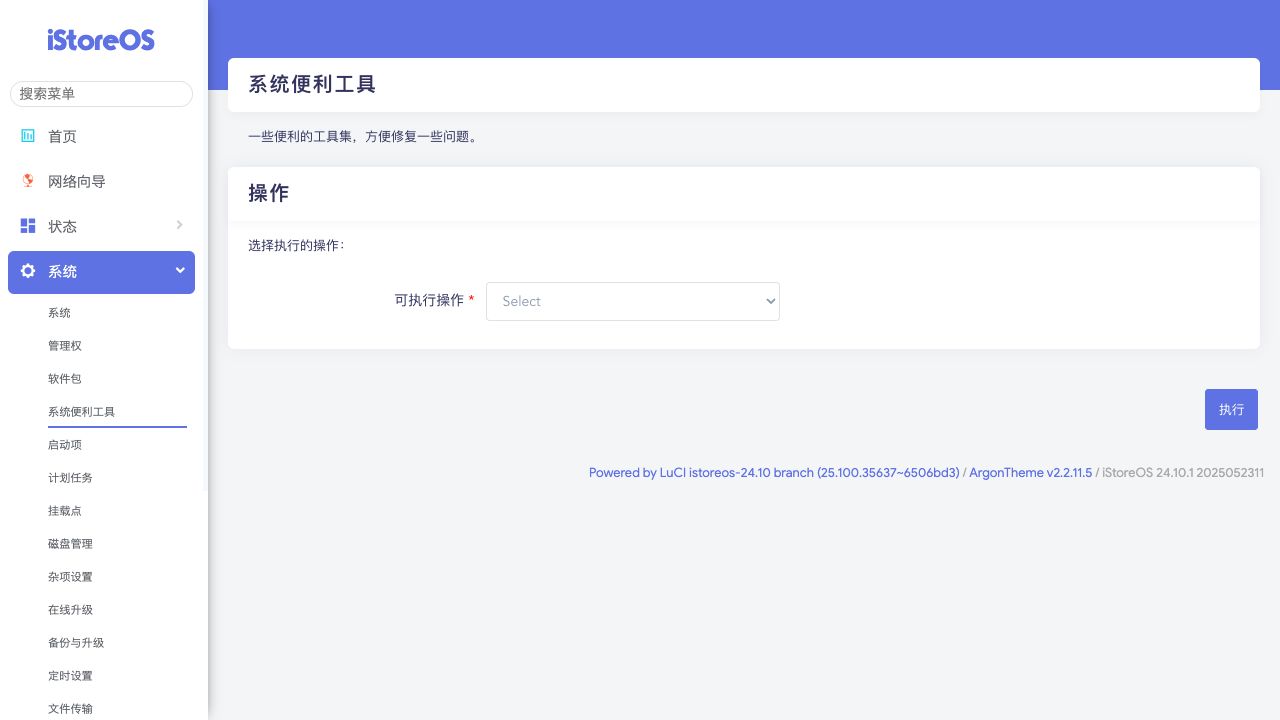
Task: Click the iStoreOS logo
Action: pyautogui.click(x=101, y=40)
